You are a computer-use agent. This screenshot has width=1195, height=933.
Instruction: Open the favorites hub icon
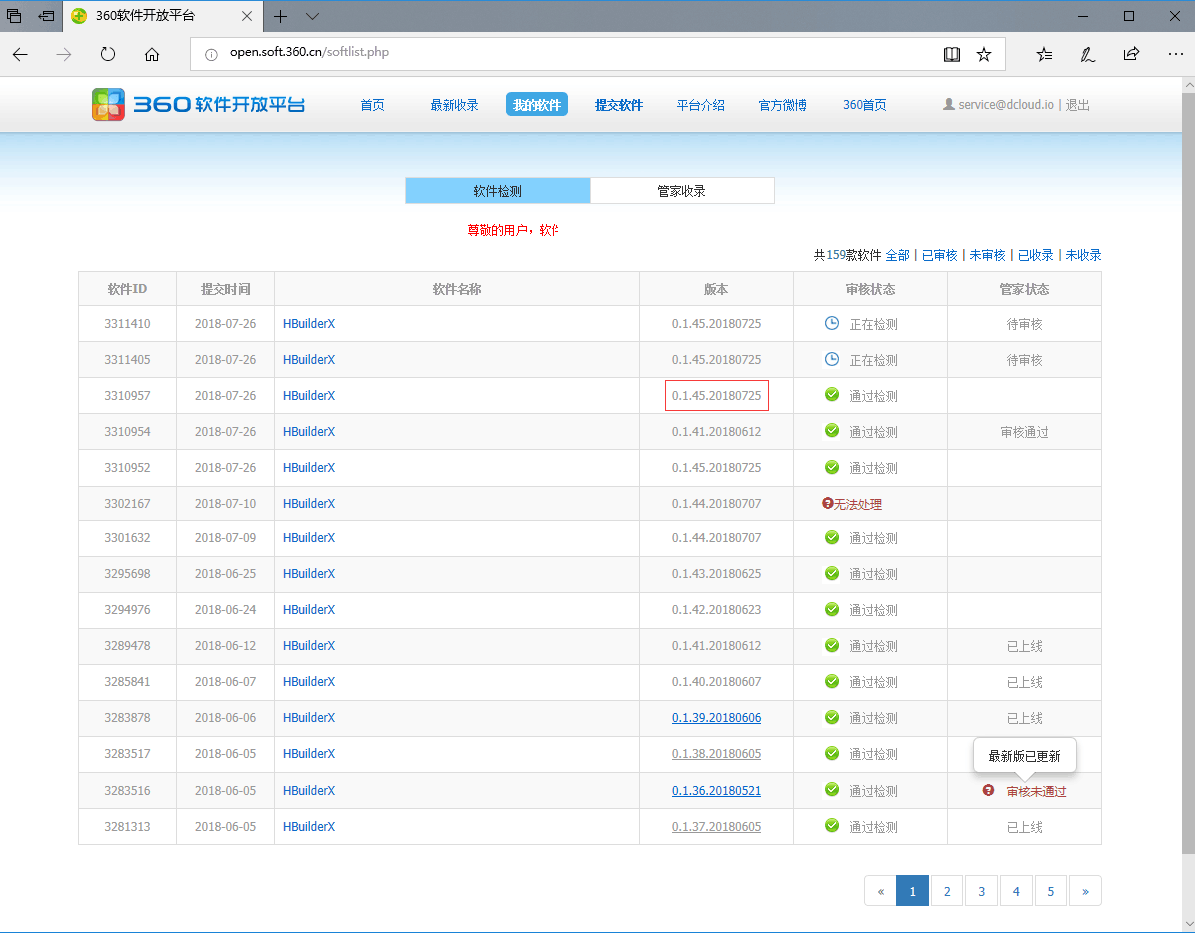(1044, 54)
